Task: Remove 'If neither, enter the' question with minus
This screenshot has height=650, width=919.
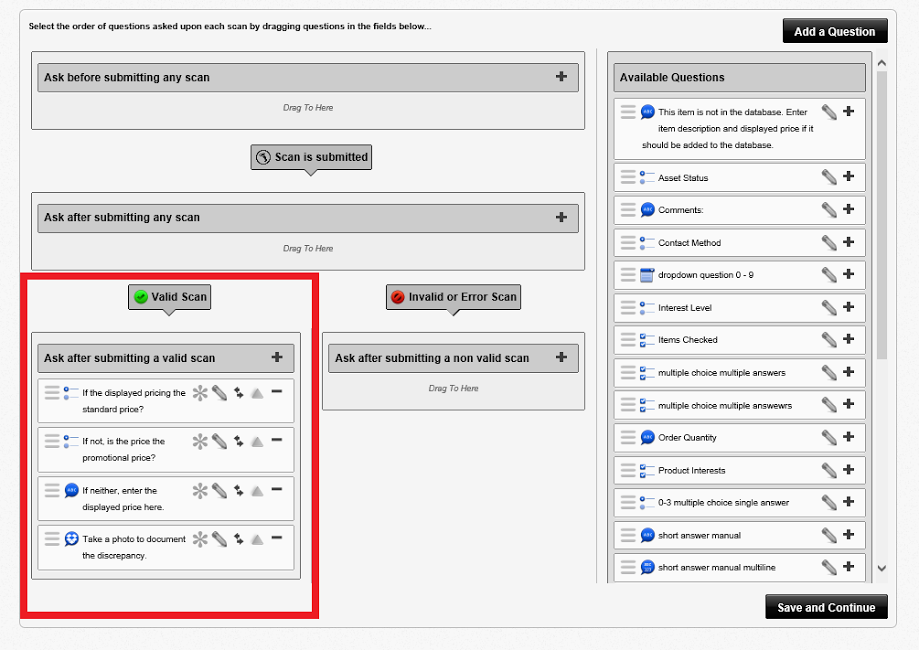Action: pos(277,489)
